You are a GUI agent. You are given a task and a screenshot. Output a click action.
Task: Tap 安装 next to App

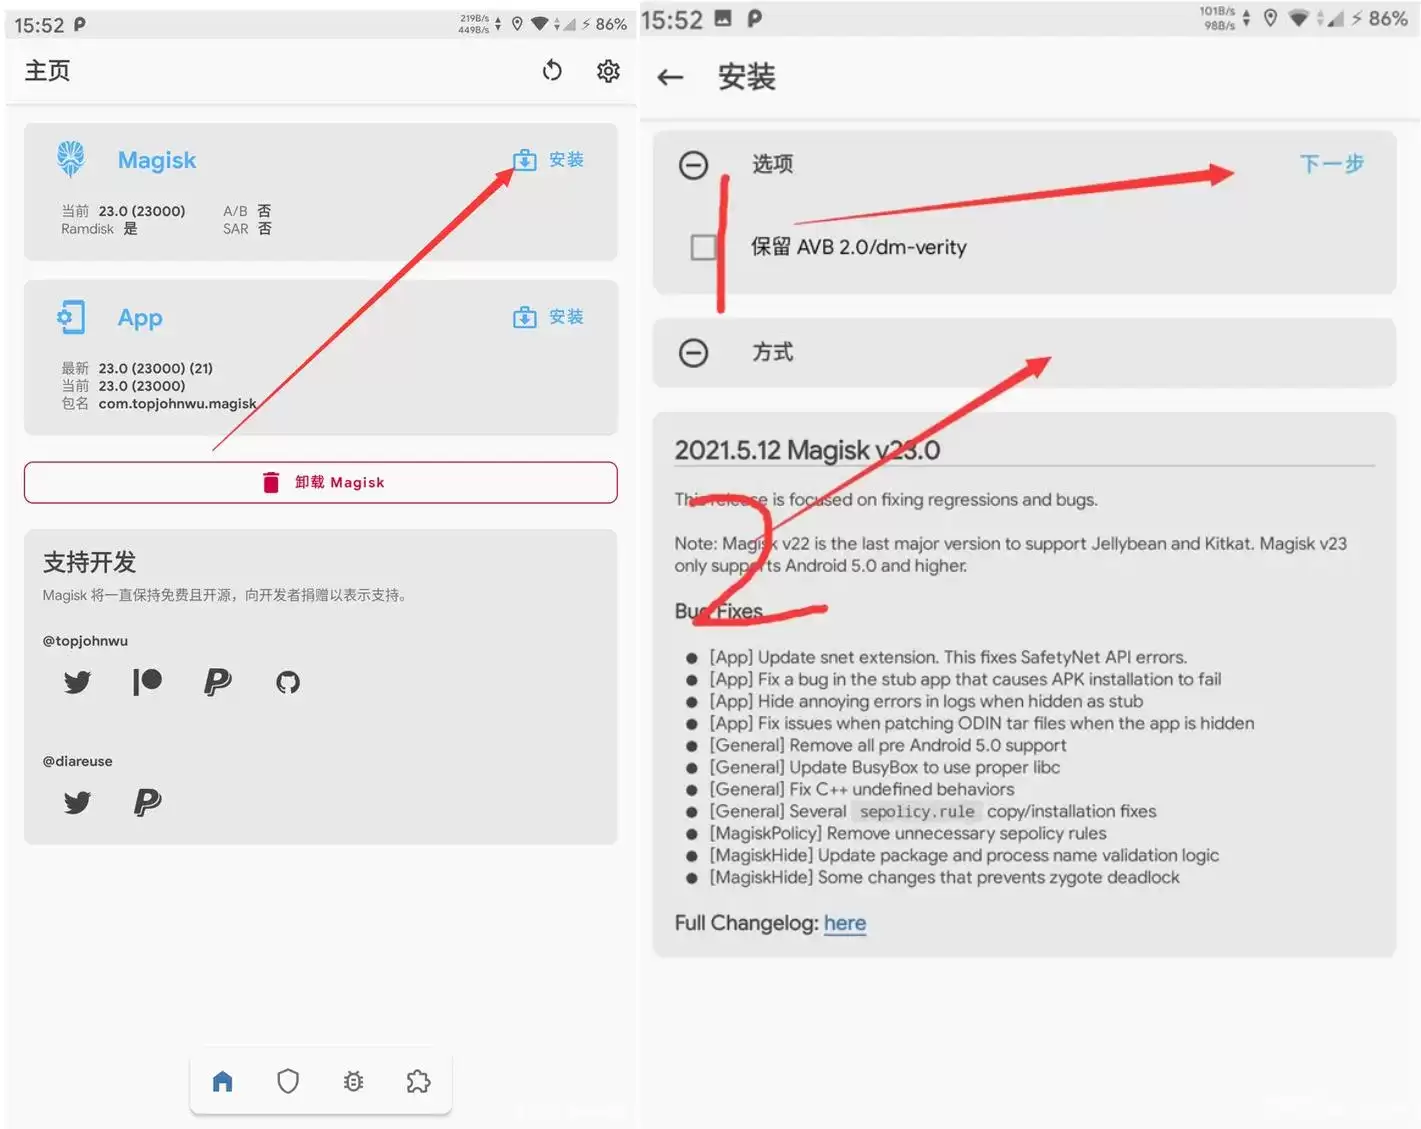click(x=549, y=317)
